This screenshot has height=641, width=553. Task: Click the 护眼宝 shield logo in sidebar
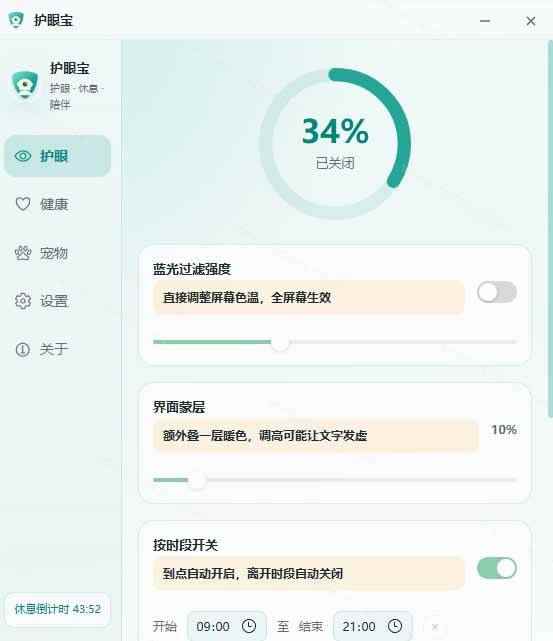(25, 85)
